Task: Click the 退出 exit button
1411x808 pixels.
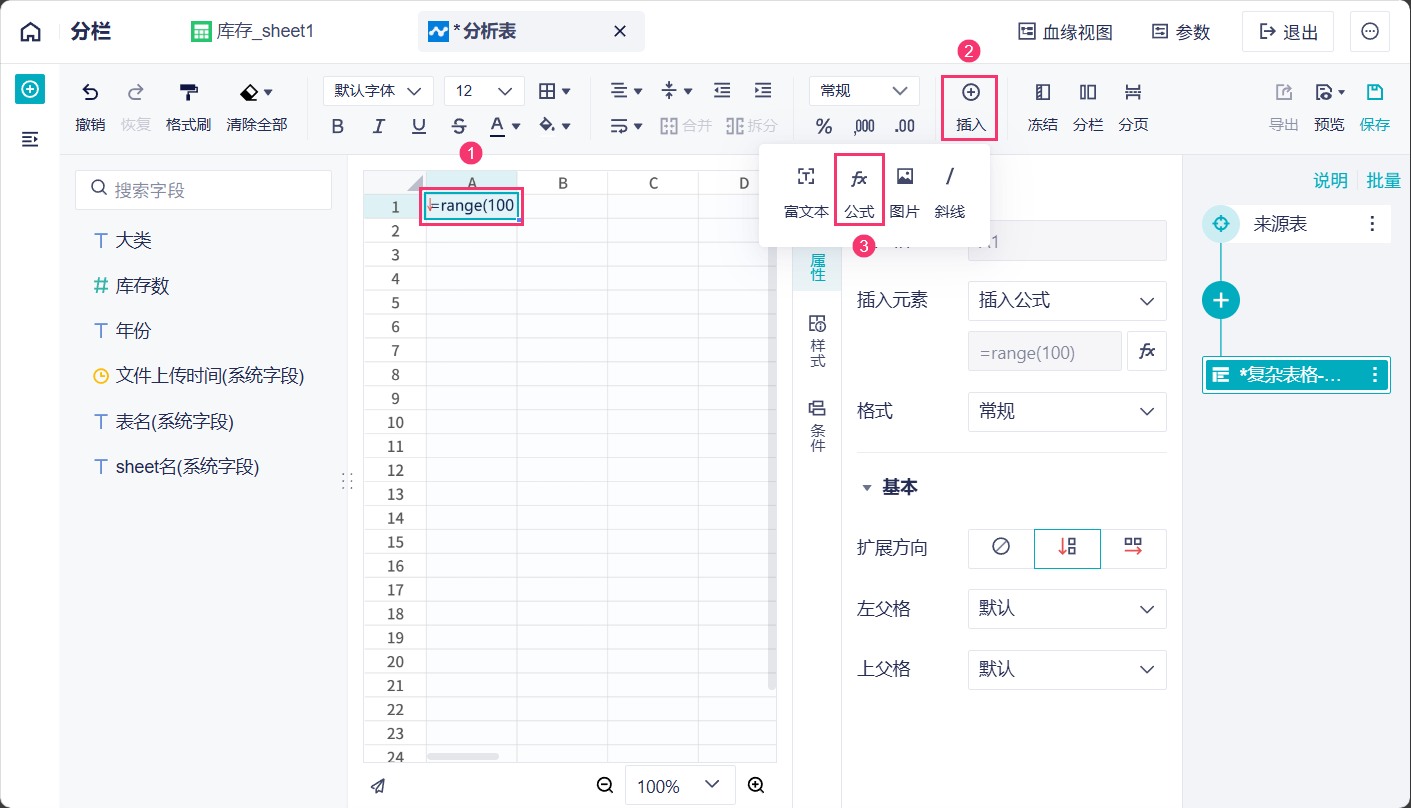Action: point(1288,32)
